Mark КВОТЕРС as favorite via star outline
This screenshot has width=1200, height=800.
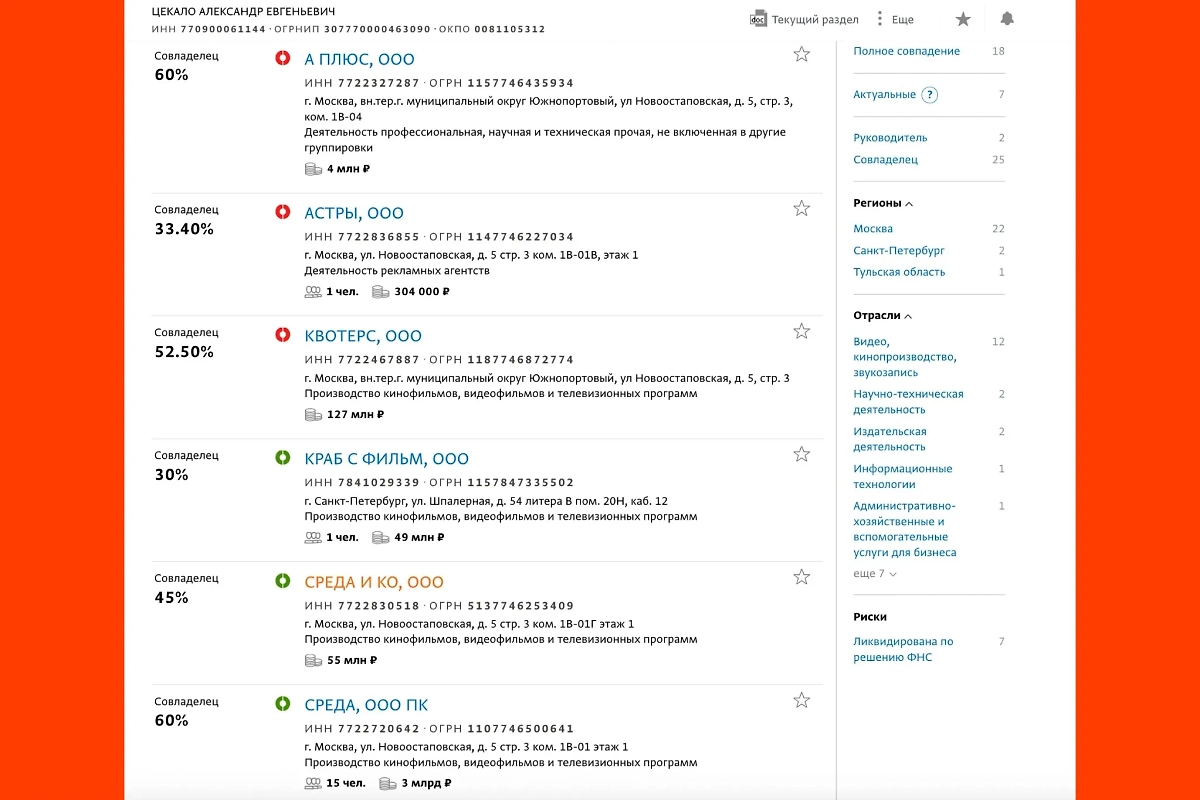pyautogui.click(x=801, y=330)
